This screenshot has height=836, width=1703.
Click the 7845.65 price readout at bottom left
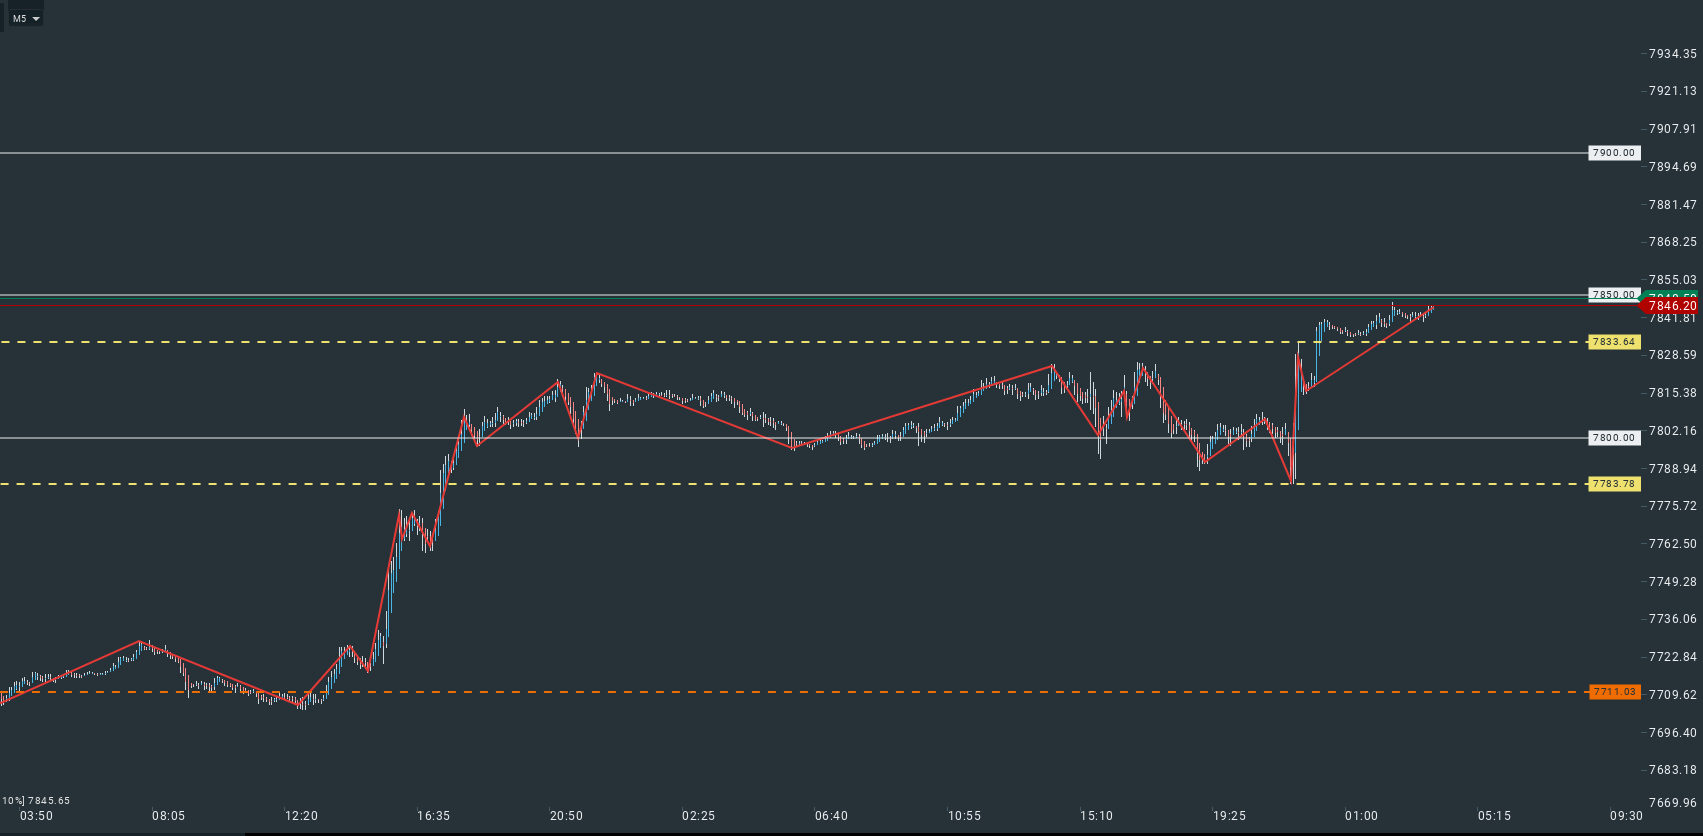click(48, 801)
